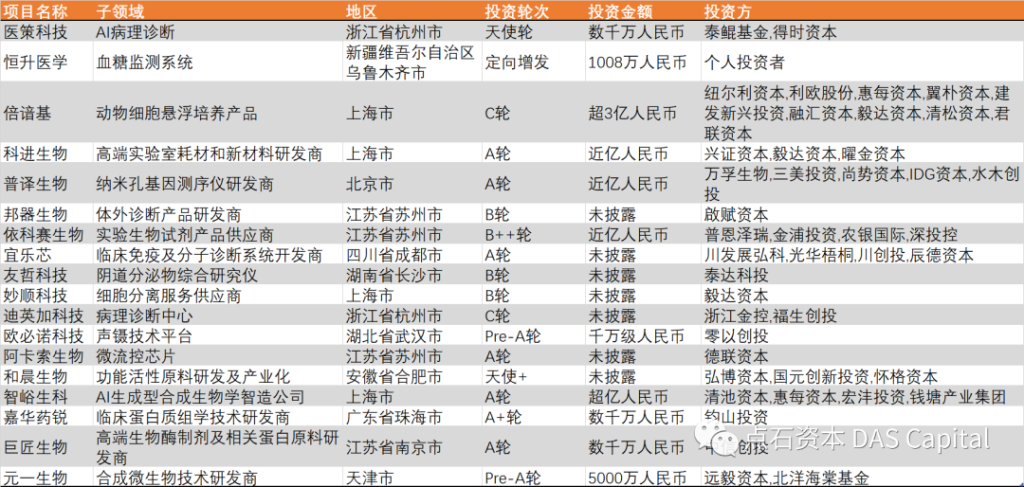Image resolution: width=1024 pixels, height=487 pixels.
Task: Select the 微流控芯片 cell
Action: point(219,355)
